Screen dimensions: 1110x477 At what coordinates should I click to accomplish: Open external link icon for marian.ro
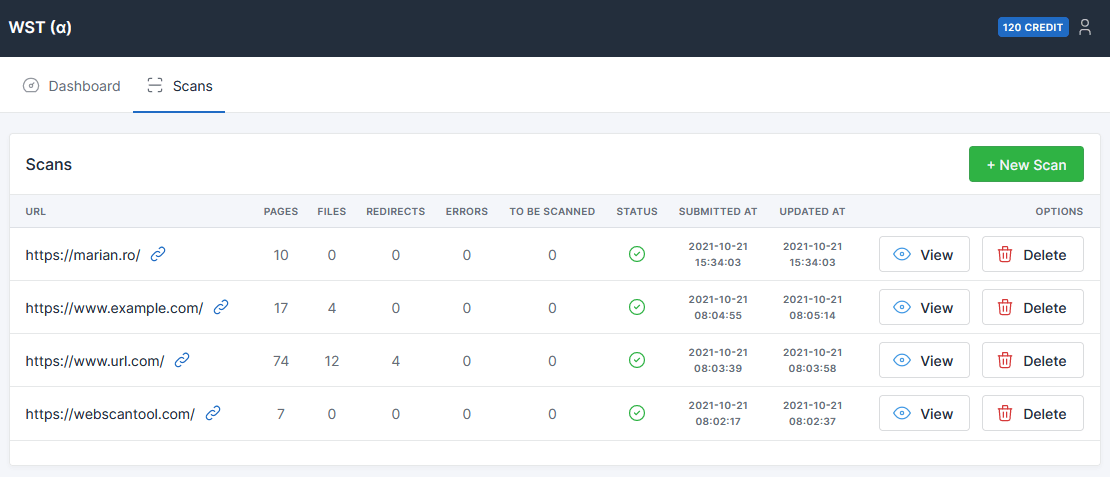click(158, 254)
